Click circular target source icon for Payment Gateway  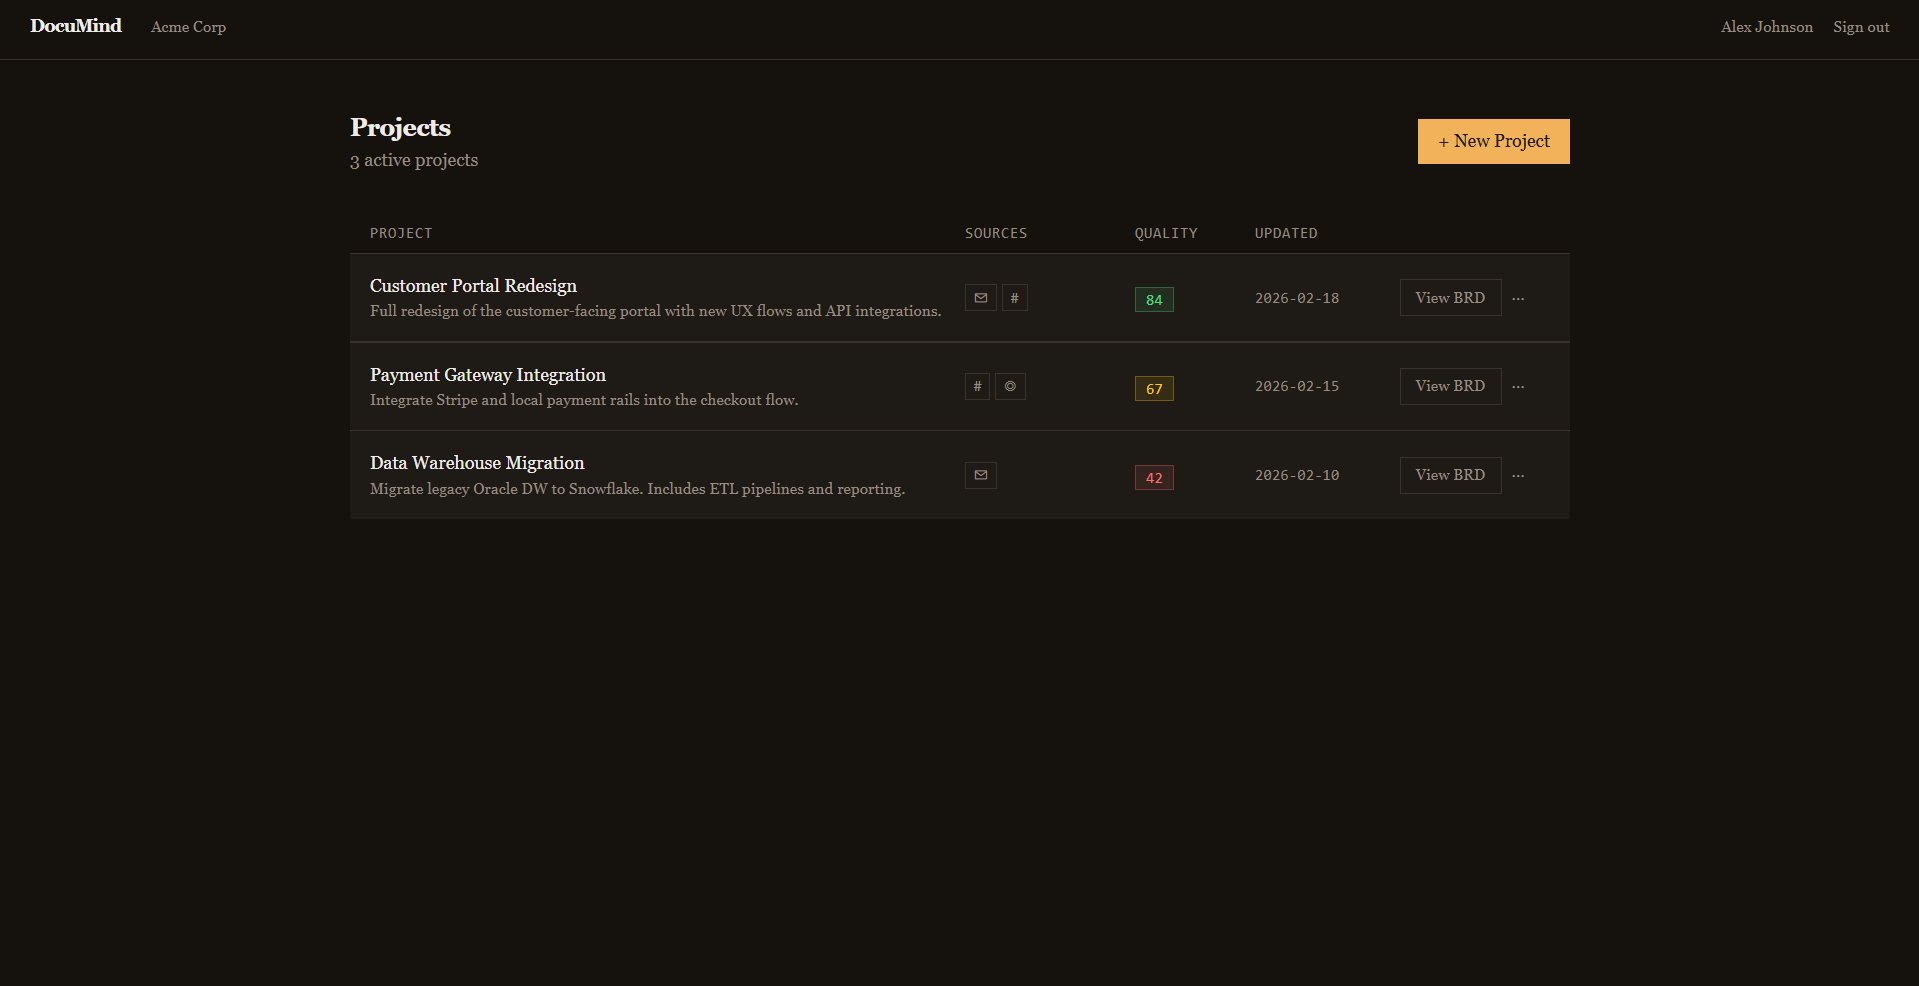coord(1010,387)
